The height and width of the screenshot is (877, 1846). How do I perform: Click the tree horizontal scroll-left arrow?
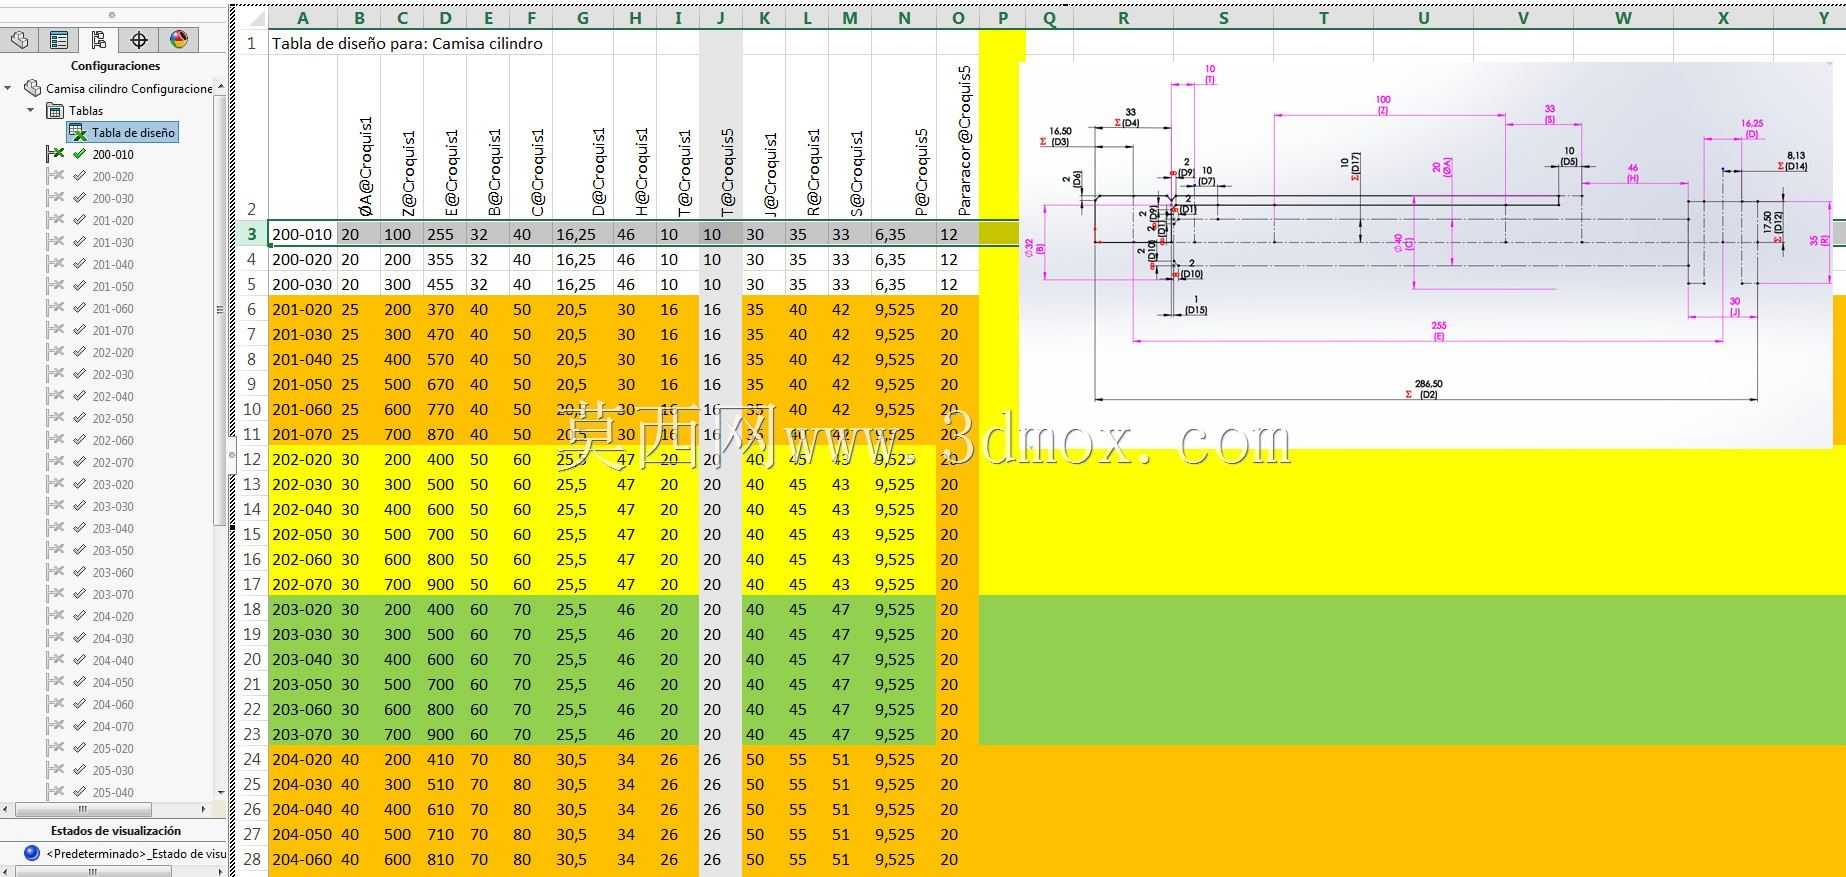(5, 809)
